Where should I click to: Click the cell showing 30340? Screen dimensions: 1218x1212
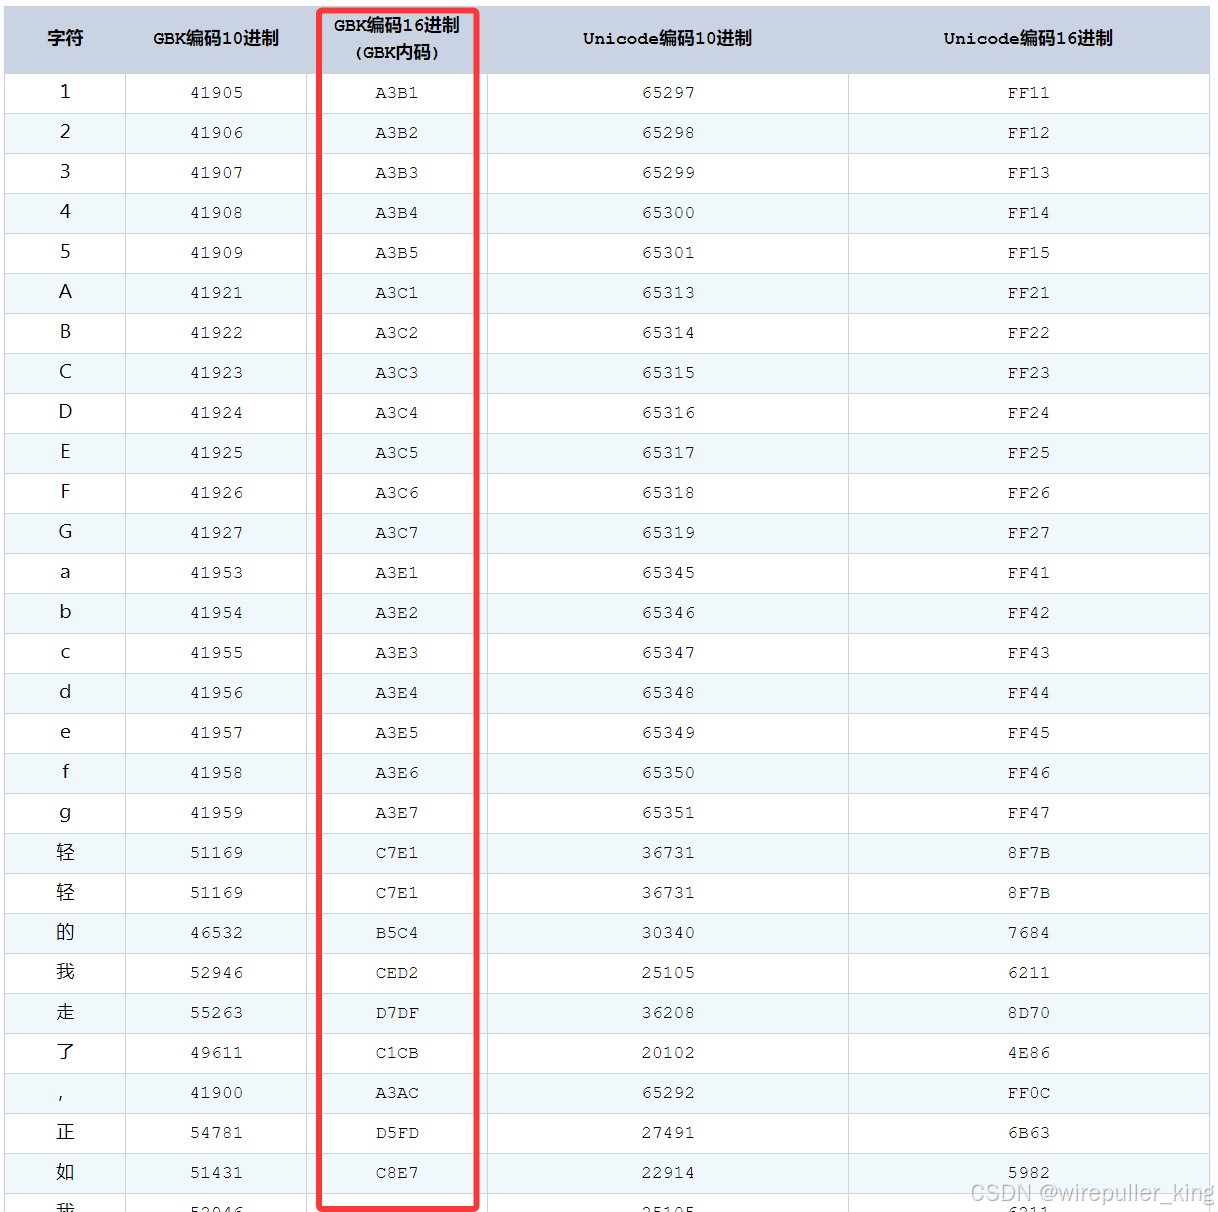point(668,933)
